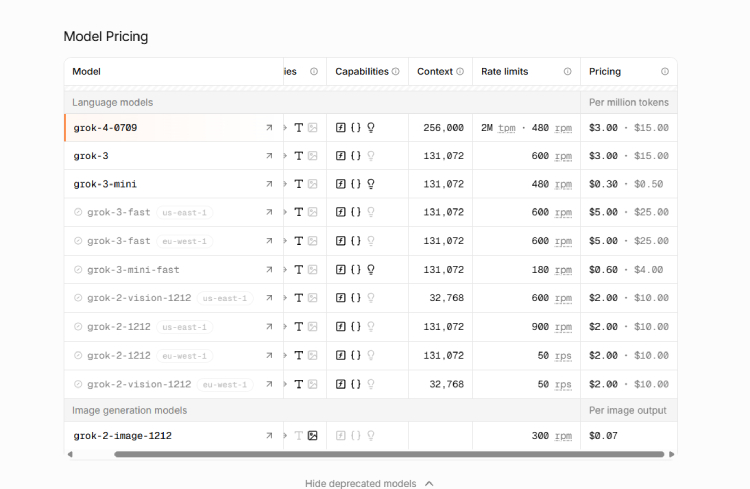The height and width of the screenshot is (489, 750).
Task: Click image output icon for grok-2-image-1212
Action: [313, 436]
